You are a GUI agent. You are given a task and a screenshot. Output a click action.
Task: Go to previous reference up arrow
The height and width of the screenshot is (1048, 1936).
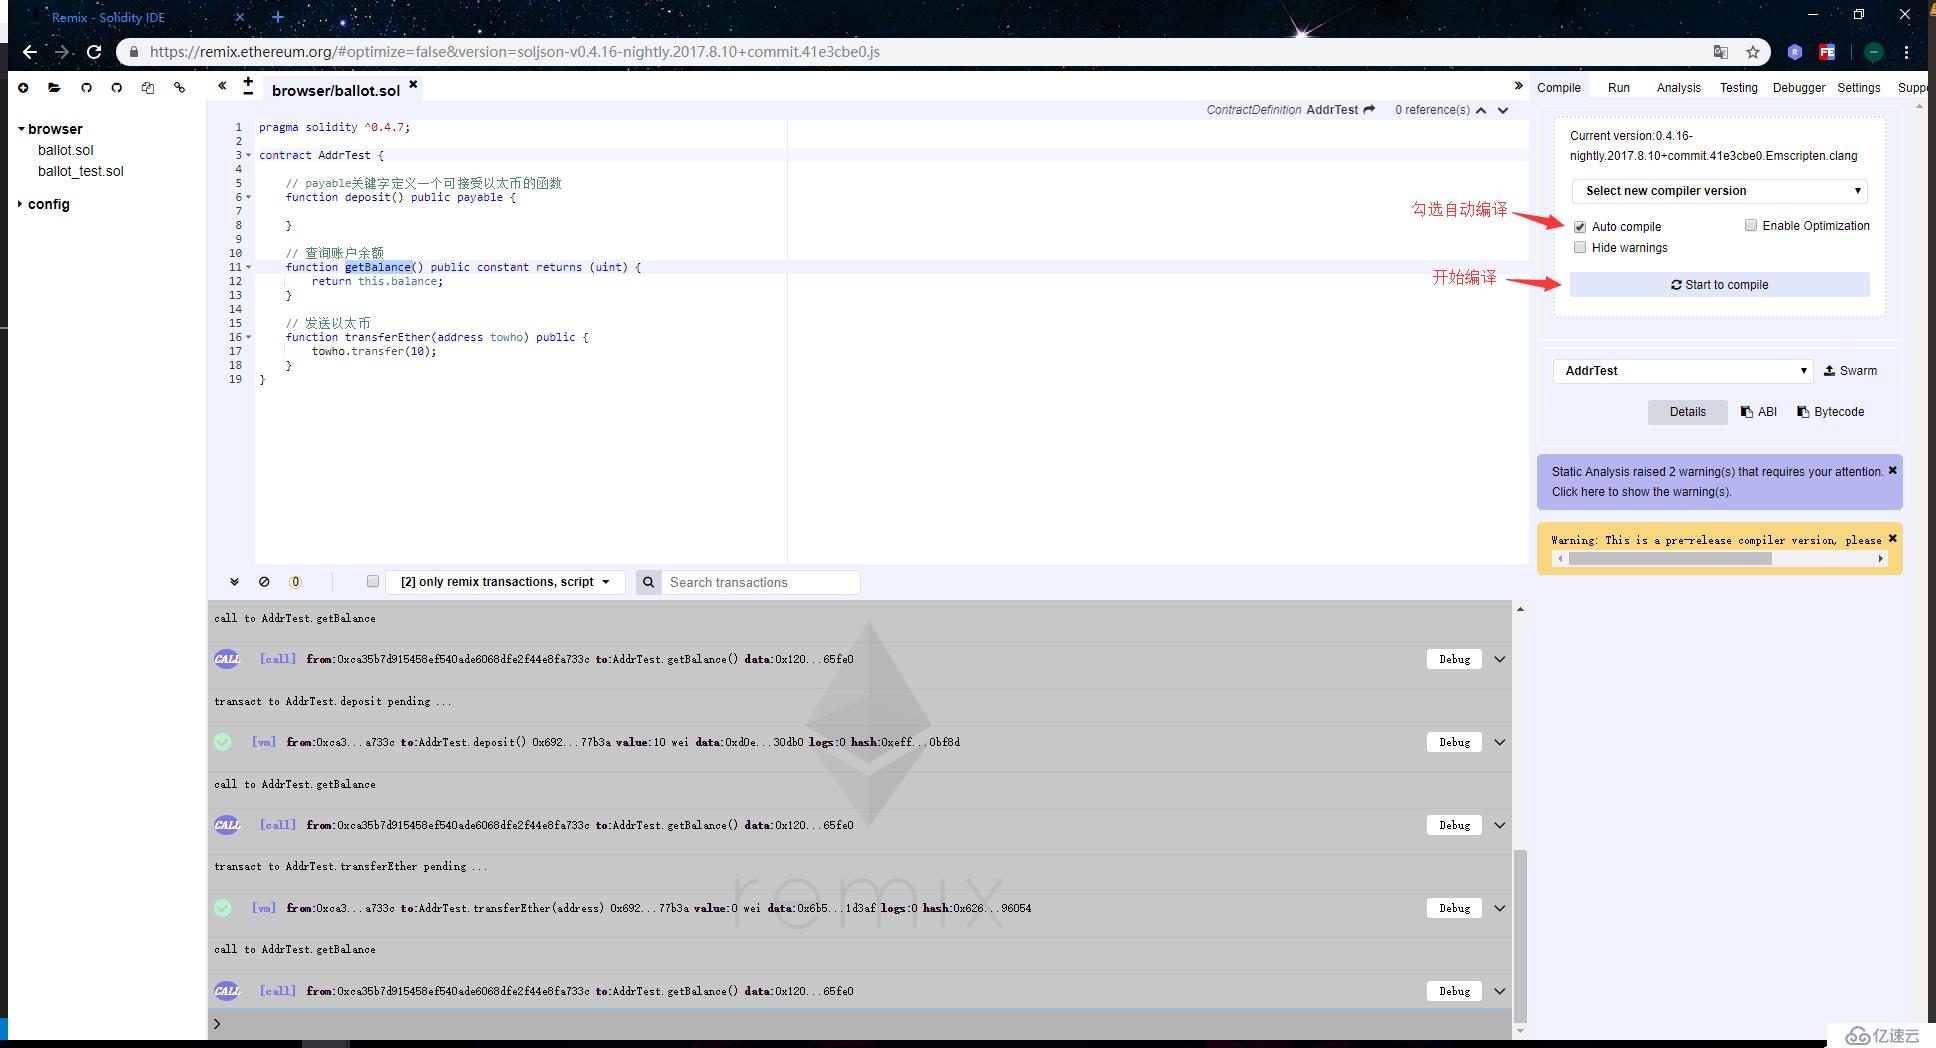pos(1481,110)
